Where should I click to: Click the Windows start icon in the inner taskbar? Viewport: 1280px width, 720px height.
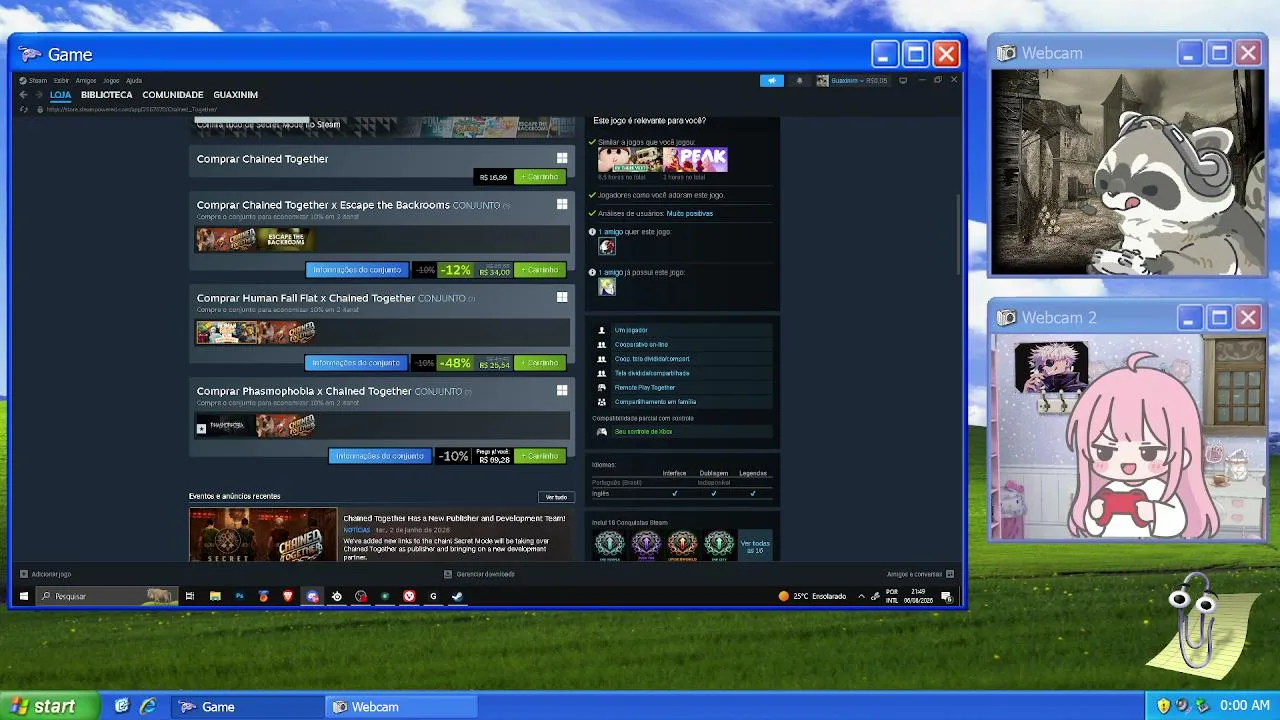[x=24, y=596]
